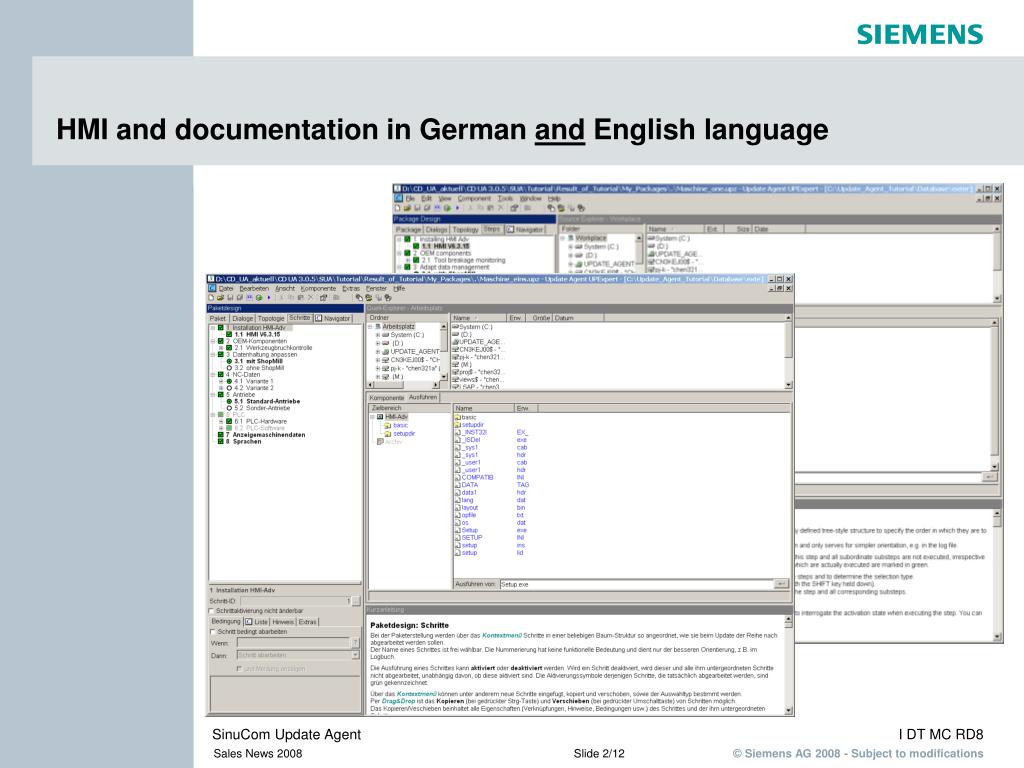Click the layout file icon
The width and height of the screenshot is (1024, 768).
(458, 507)
